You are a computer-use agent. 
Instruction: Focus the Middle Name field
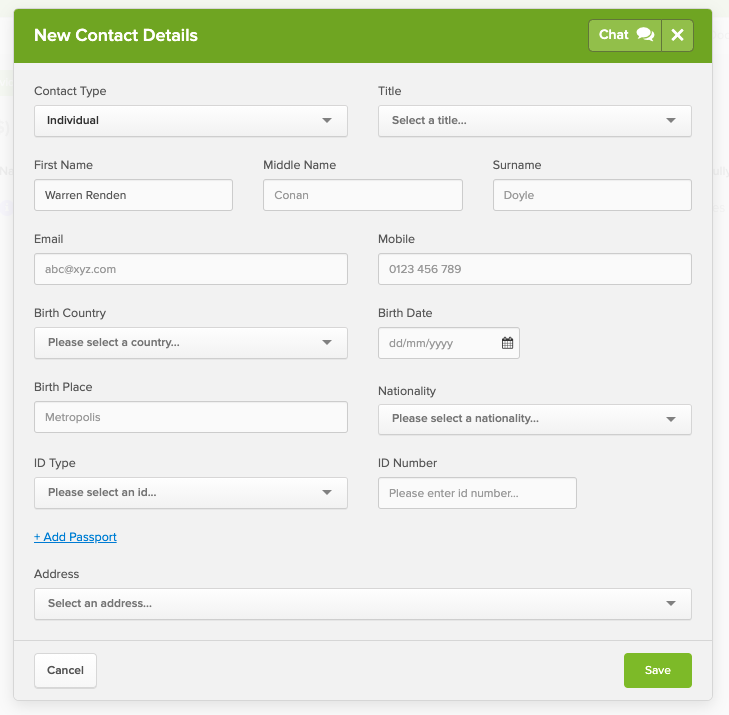pos(362,195)
